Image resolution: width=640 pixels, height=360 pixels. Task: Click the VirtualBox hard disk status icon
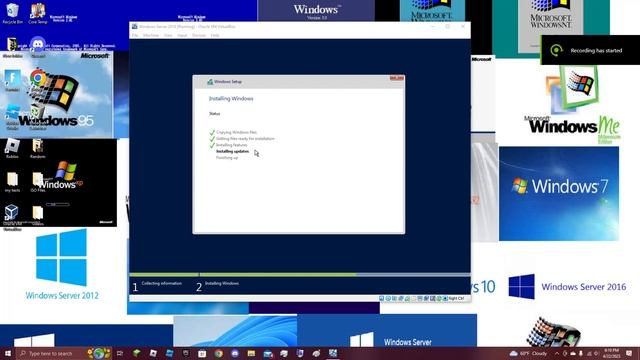pos(382,299)
